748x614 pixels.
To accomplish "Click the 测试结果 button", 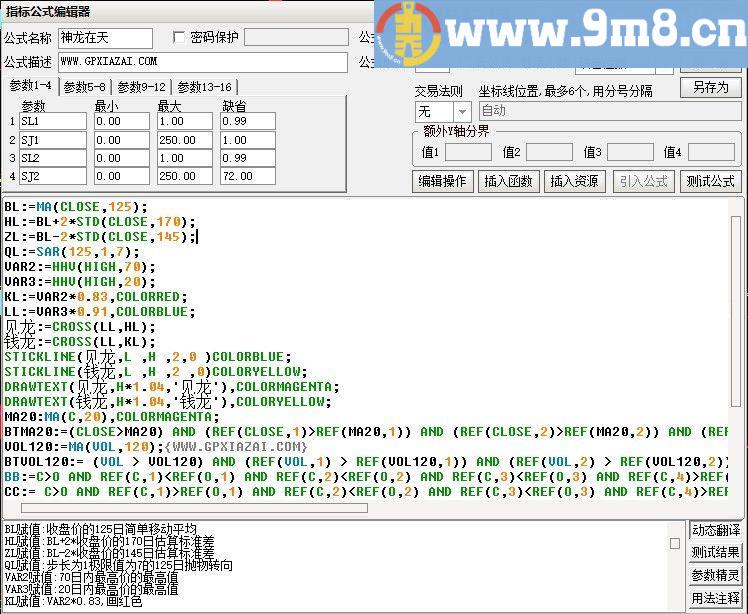I will click(x=716, y=552).
